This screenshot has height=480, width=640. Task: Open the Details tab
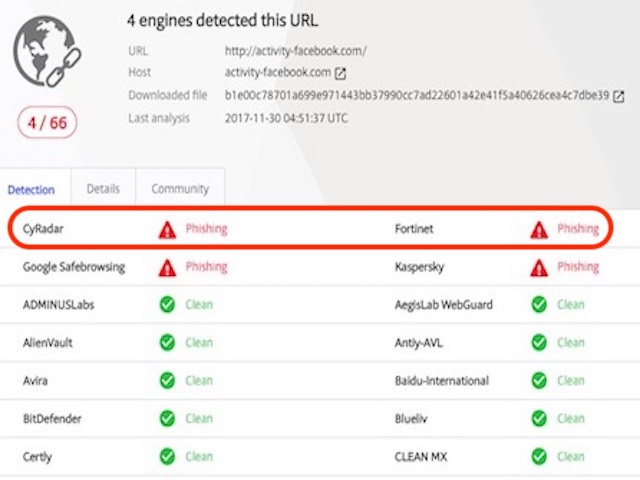[103, 189]
